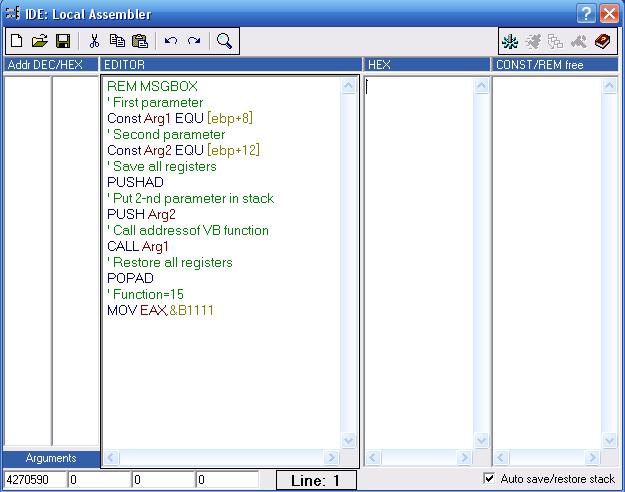Click the Arguments label bar
The width and height of the screenshot is (625, 492).
pyautogui.click(x=51, y=458)
